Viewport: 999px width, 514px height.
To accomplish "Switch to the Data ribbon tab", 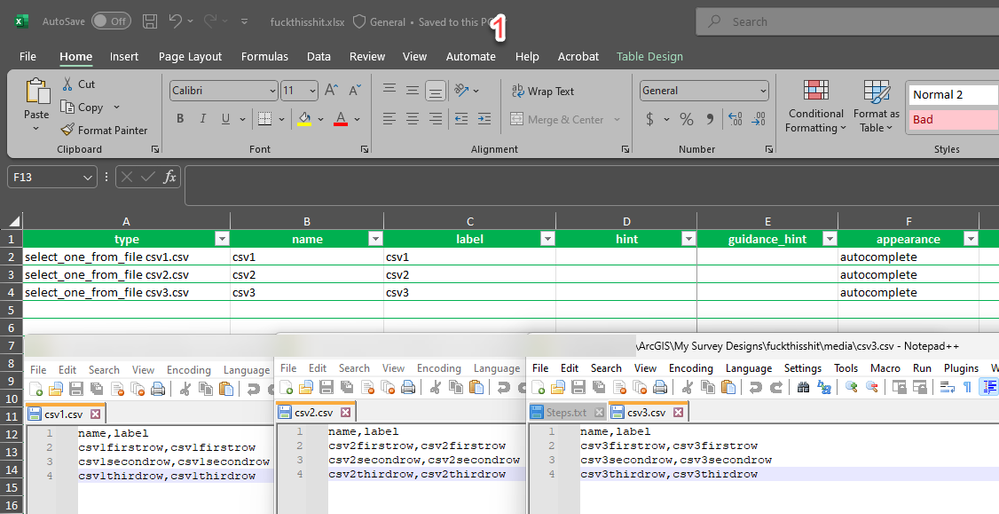I will [319, 57].
